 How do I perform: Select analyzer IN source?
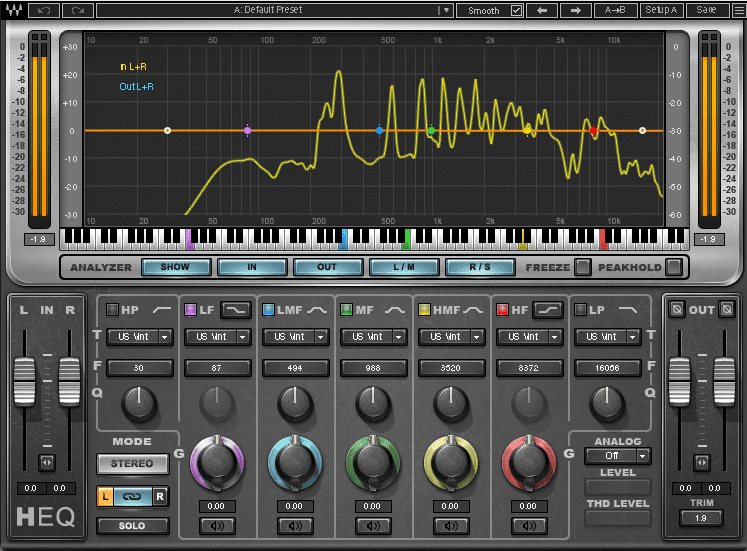click(252, 267)
